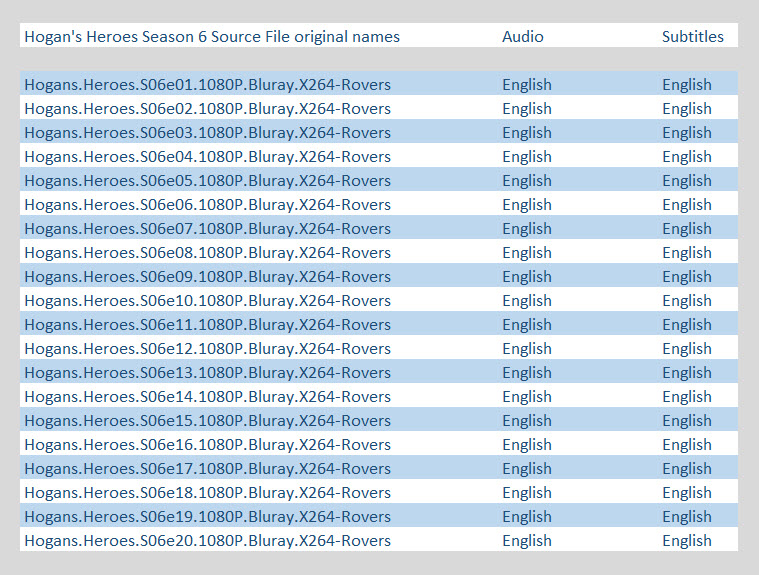
Task: Click the Subtitles cell in the S06e12 row
Action: click(x=687, y=348)
